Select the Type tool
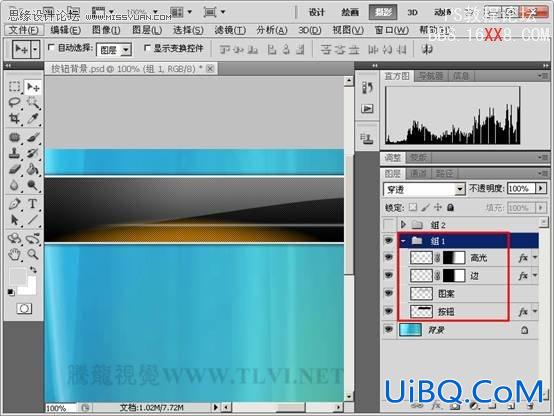Image resolution: width=554 pixels, height=416 pixels. [x=33, y=204]
